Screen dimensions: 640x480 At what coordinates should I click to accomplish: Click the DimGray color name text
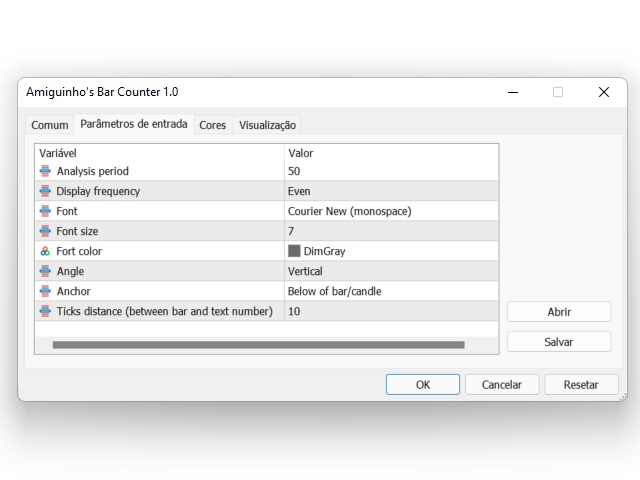(324, 251)
